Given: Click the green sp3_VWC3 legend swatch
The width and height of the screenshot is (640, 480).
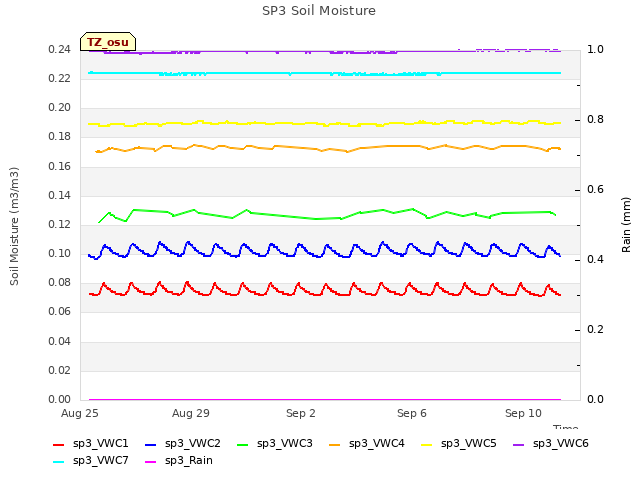Looking at the screenshot, I should point(243,444).
